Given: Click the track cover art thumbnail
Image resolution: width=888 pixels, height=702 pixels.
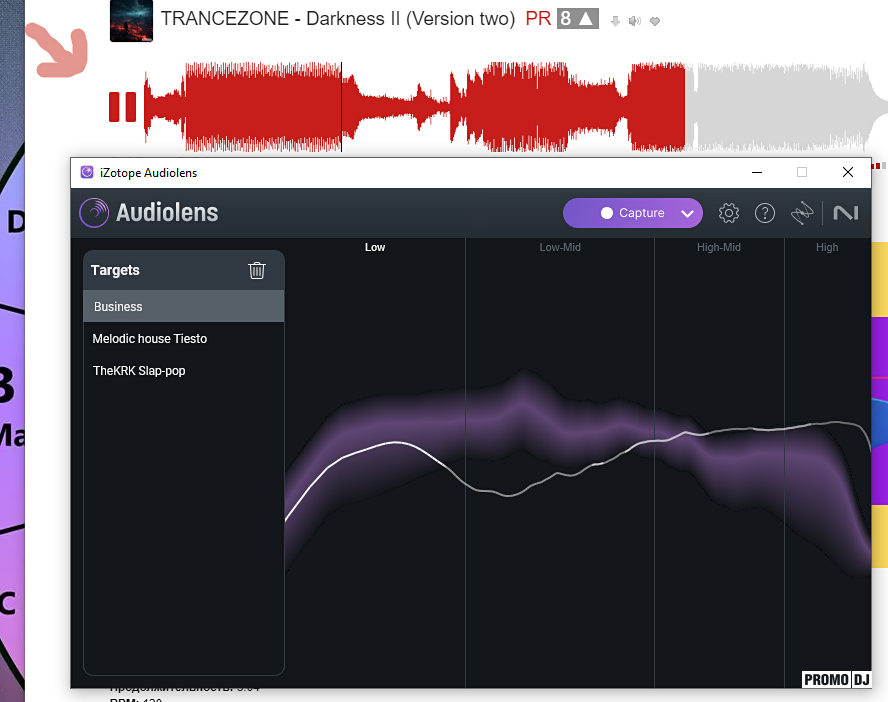Looking at the screenshot, I should click(131, 21).
